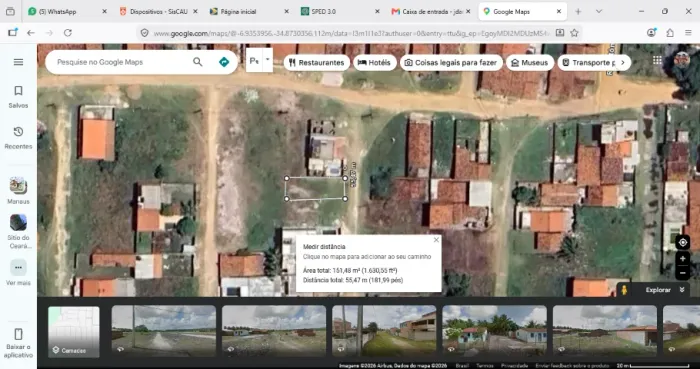This screenshot has width=700, height=369.
Task: Open Sítio do Ceará recent place
Action: pyautogui.click(x=18, y=231)
